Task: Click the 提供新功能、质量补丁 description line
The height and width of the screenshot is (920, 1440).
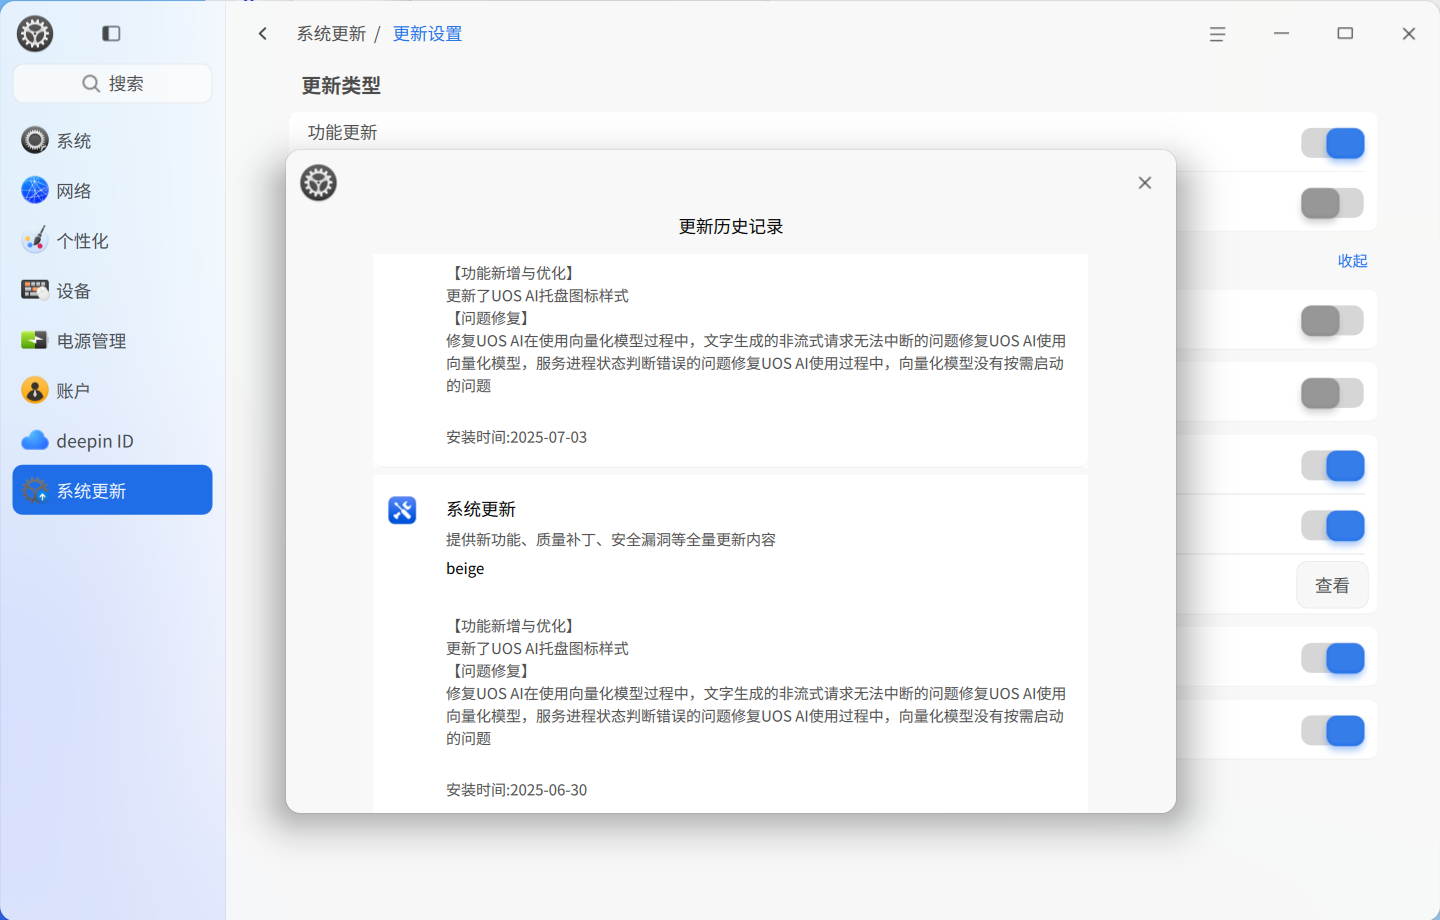Action: 611,540
